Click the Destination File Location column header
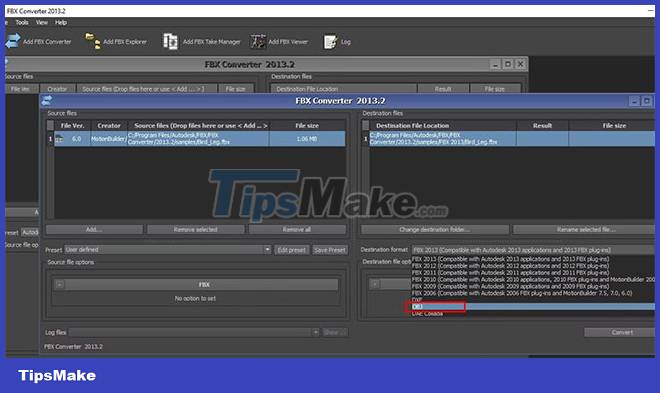Image resolution: width=660 pixels, height=393 pixels. click(x=443, y=125)
